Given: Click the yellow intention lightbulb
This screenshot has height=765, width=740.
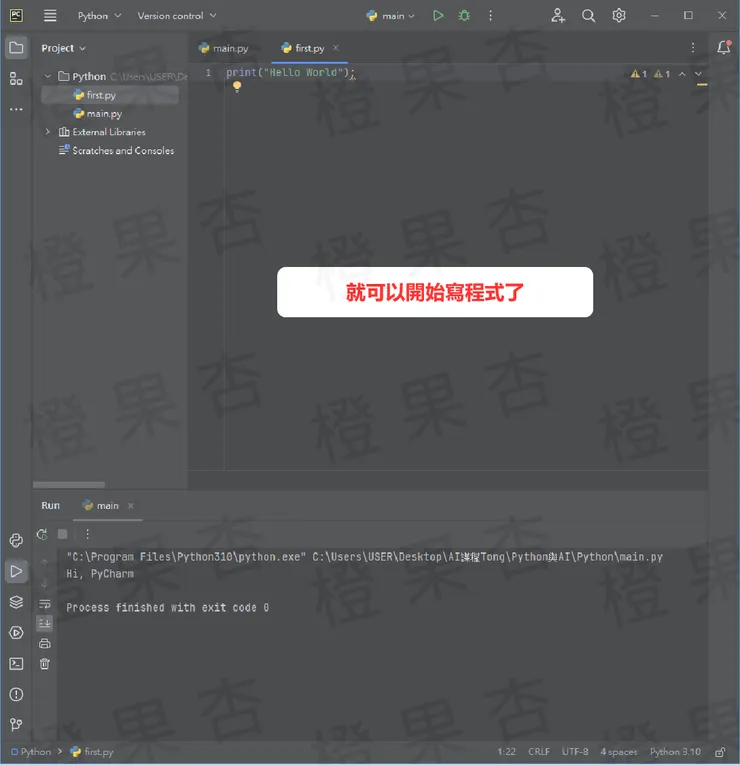Looking at the screenshot, I should tap(237, 87).
